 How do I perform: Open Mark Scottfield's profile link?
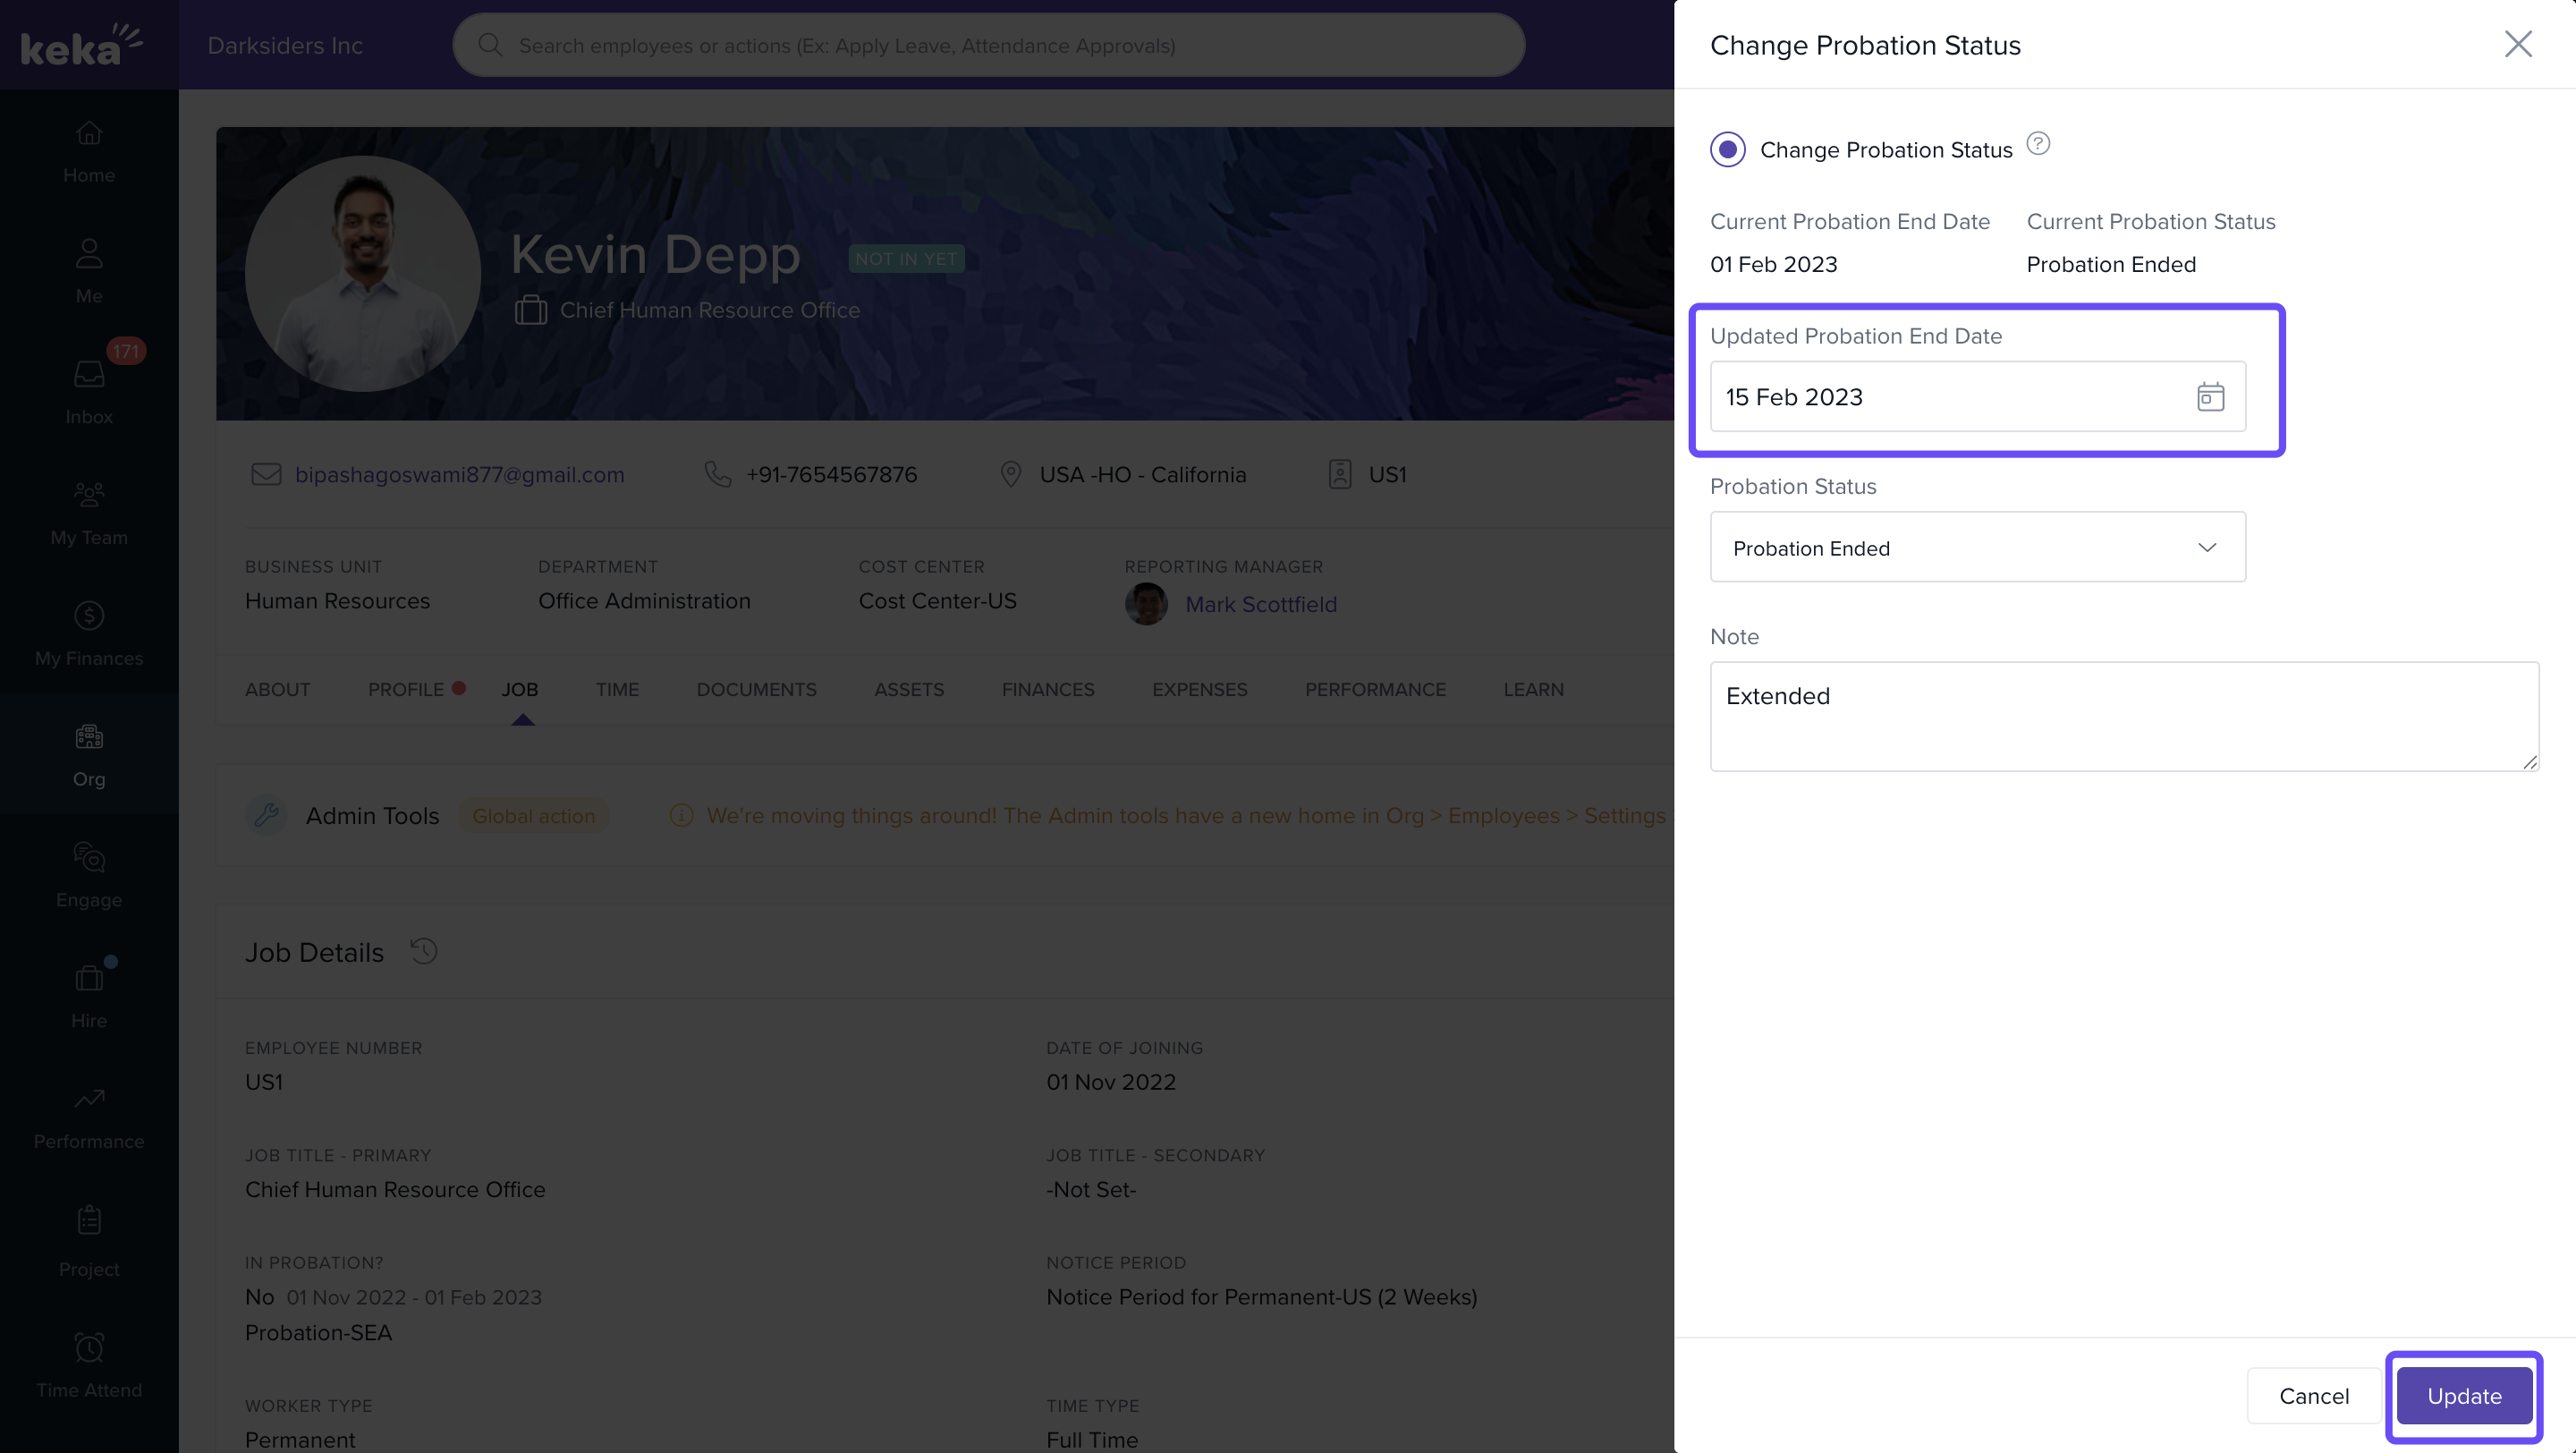1260,604
